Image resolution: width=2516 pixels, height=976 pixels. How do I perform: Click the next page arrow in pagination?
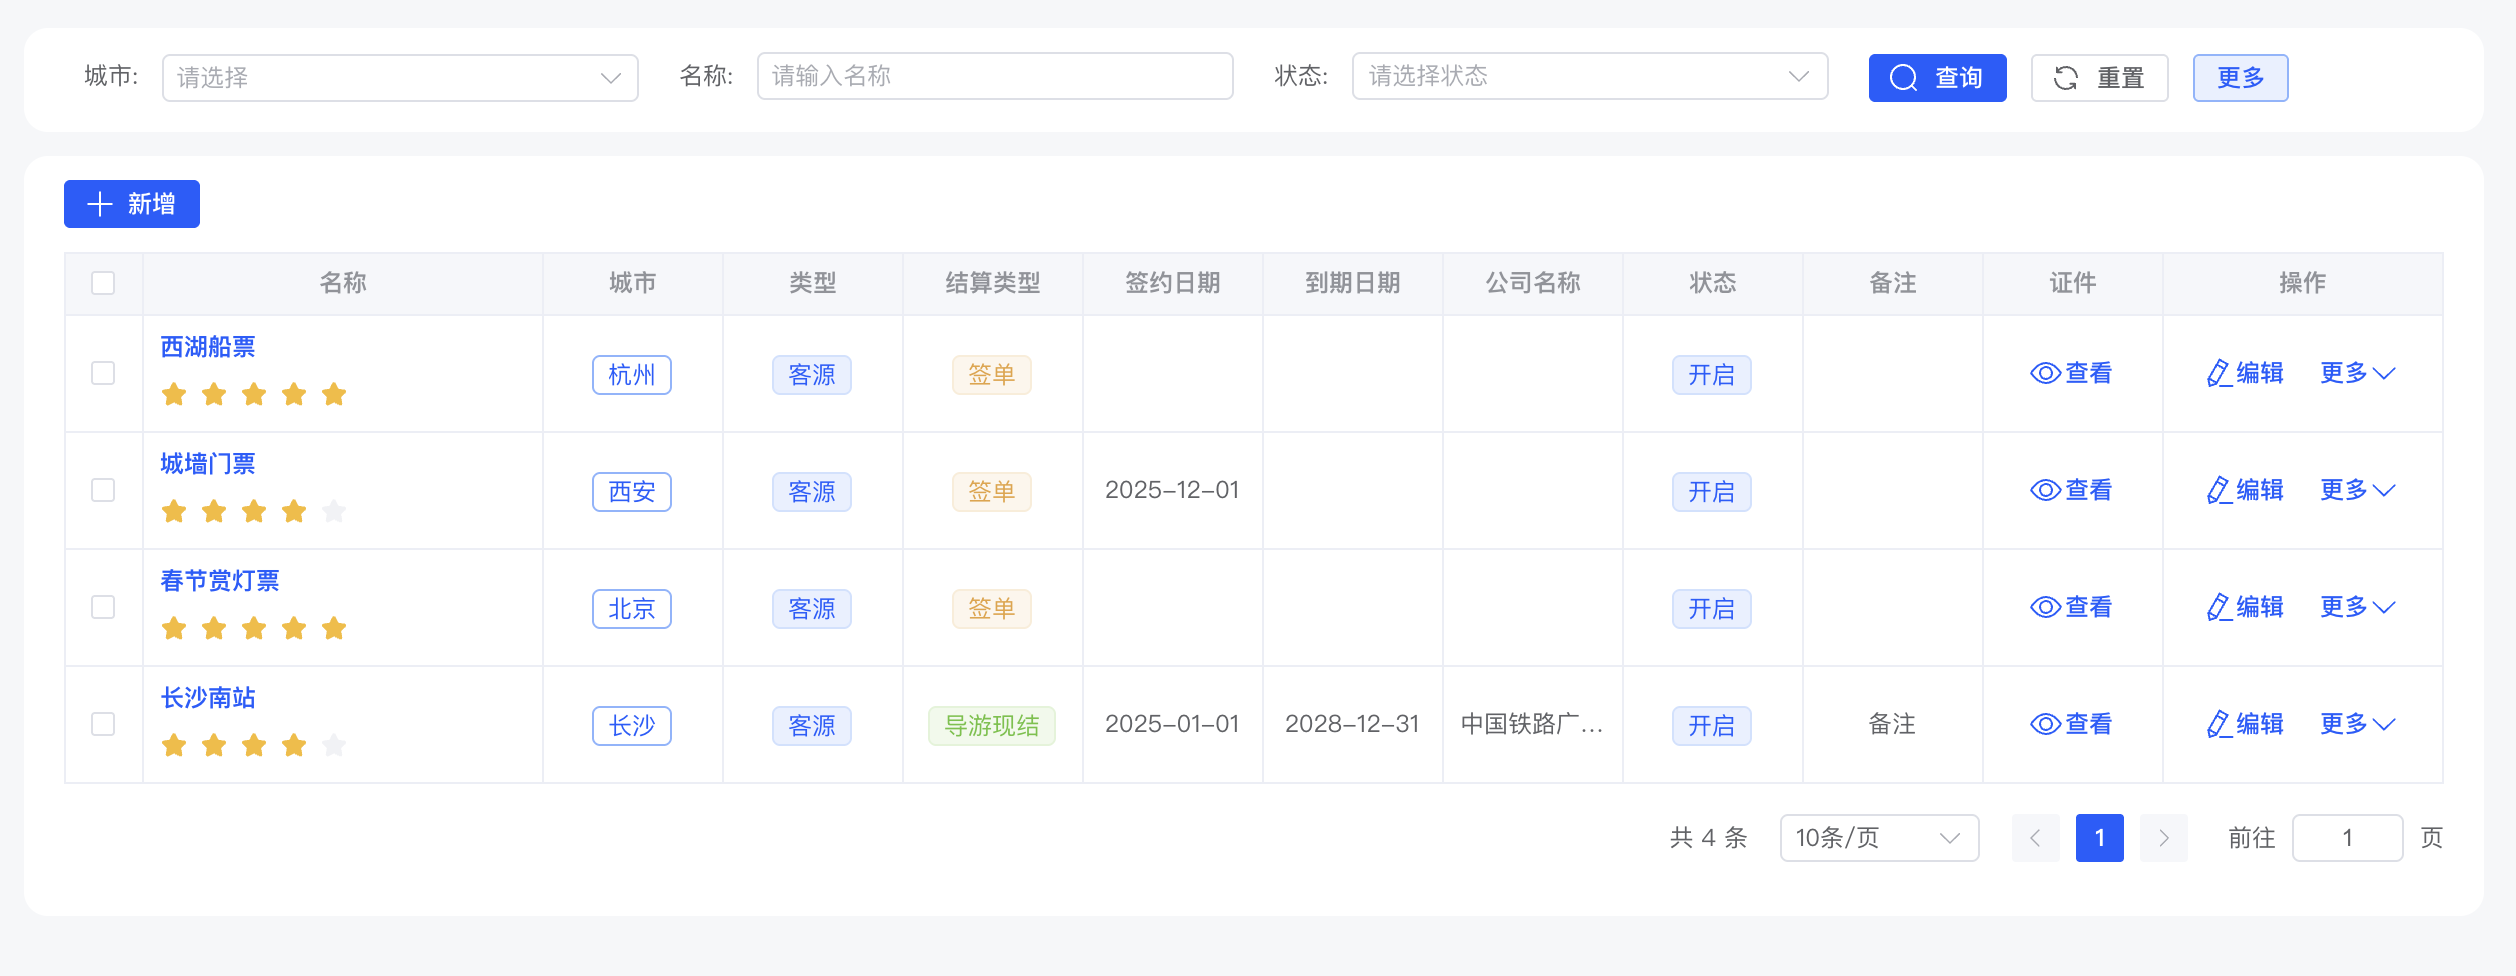click(2164, 838)
